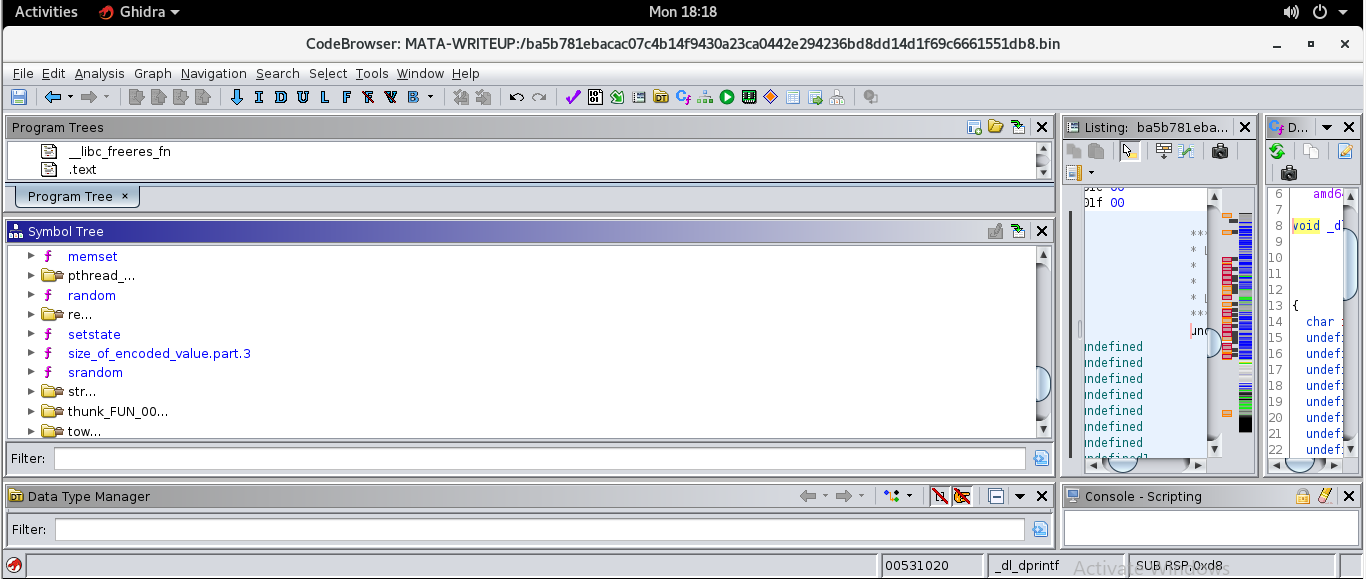Open Data Type Manager conflict mode dropdown
Screen dimensions: 1366x579
[x=909, y=496]
